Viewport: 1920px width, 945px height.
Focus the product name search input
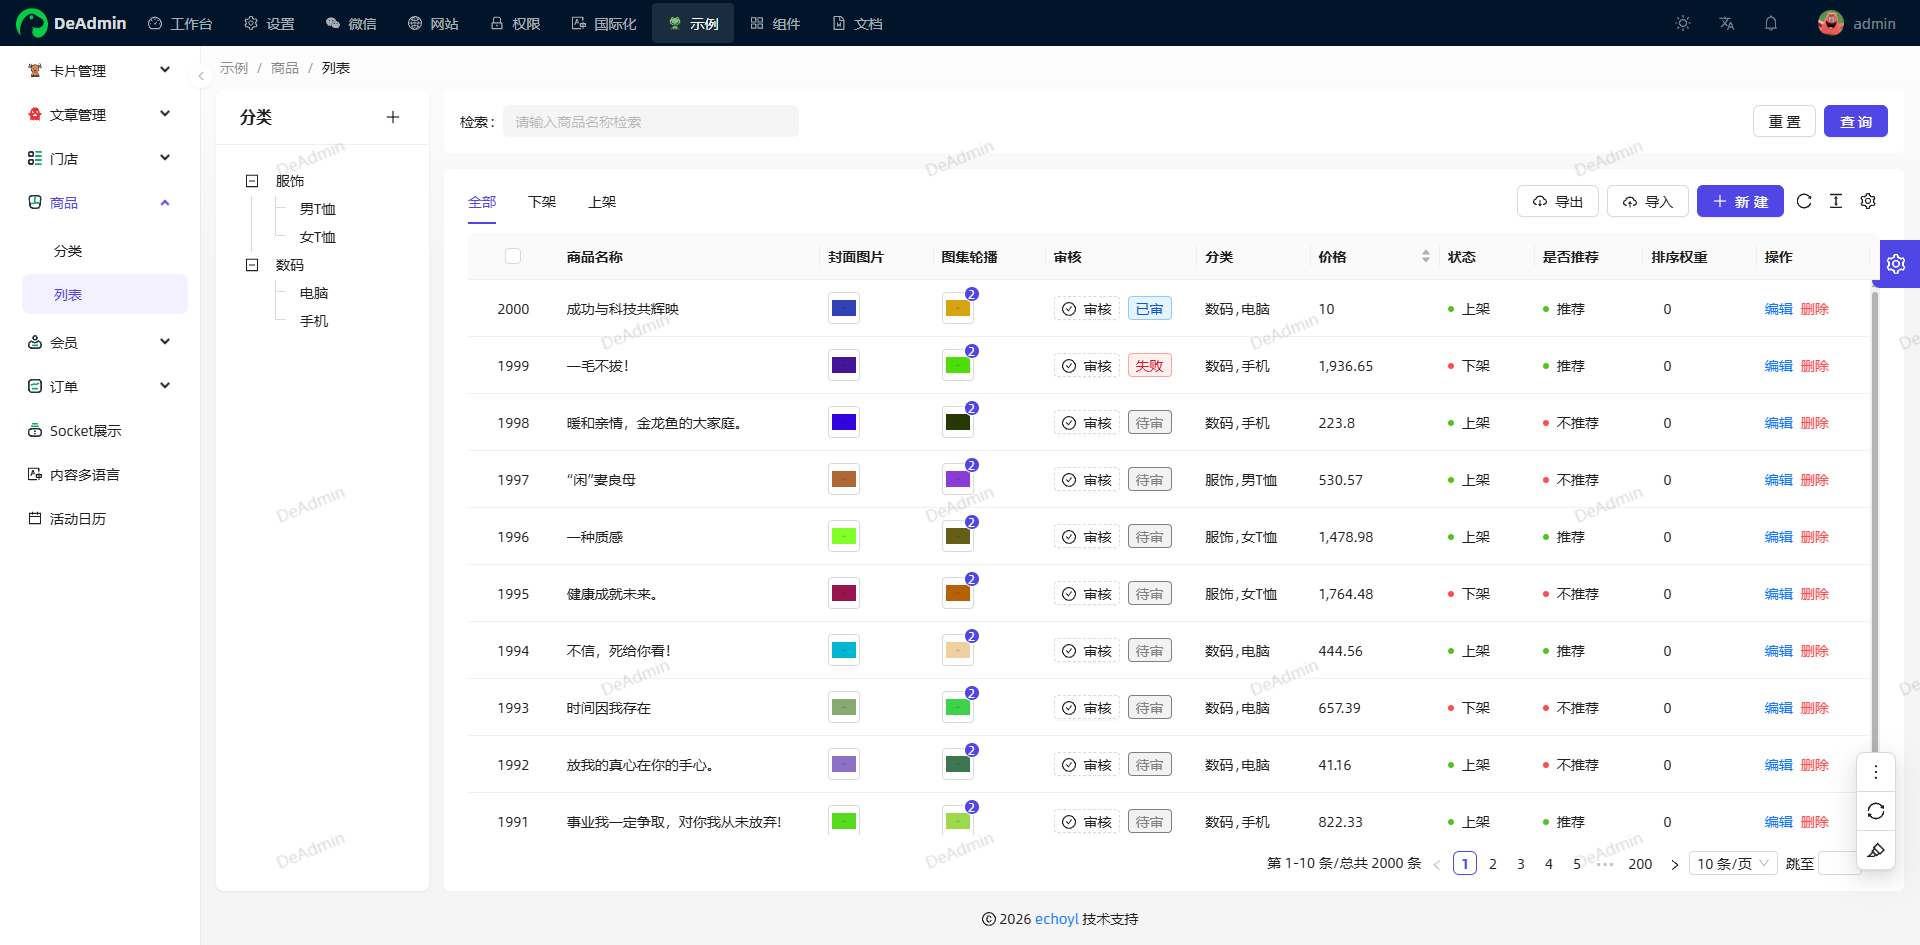tap(650, 122)
